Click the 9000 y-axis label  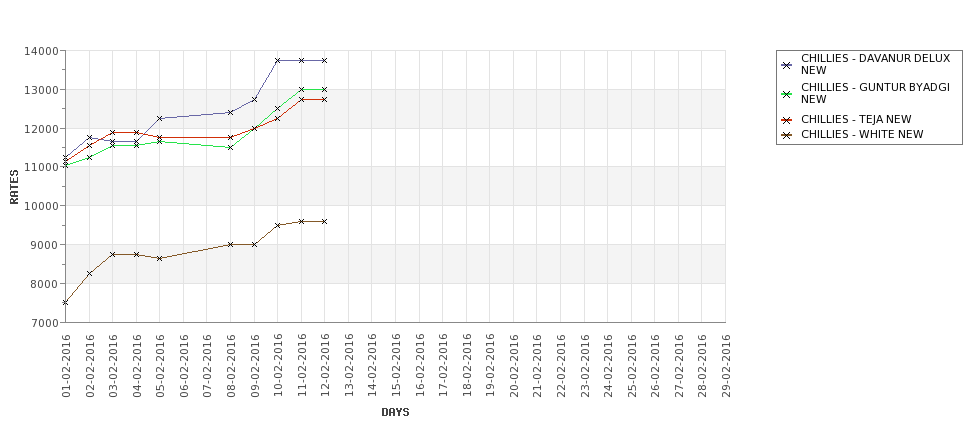coord(46,245)
